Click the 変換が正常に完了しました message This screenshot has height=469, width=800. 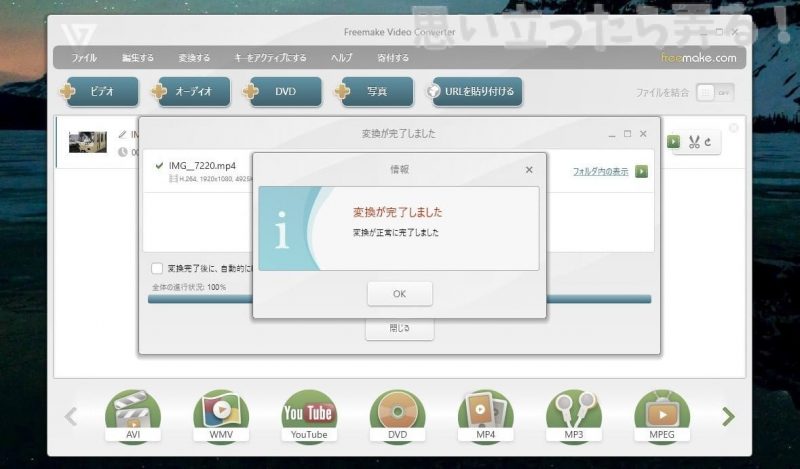[395, 233]
